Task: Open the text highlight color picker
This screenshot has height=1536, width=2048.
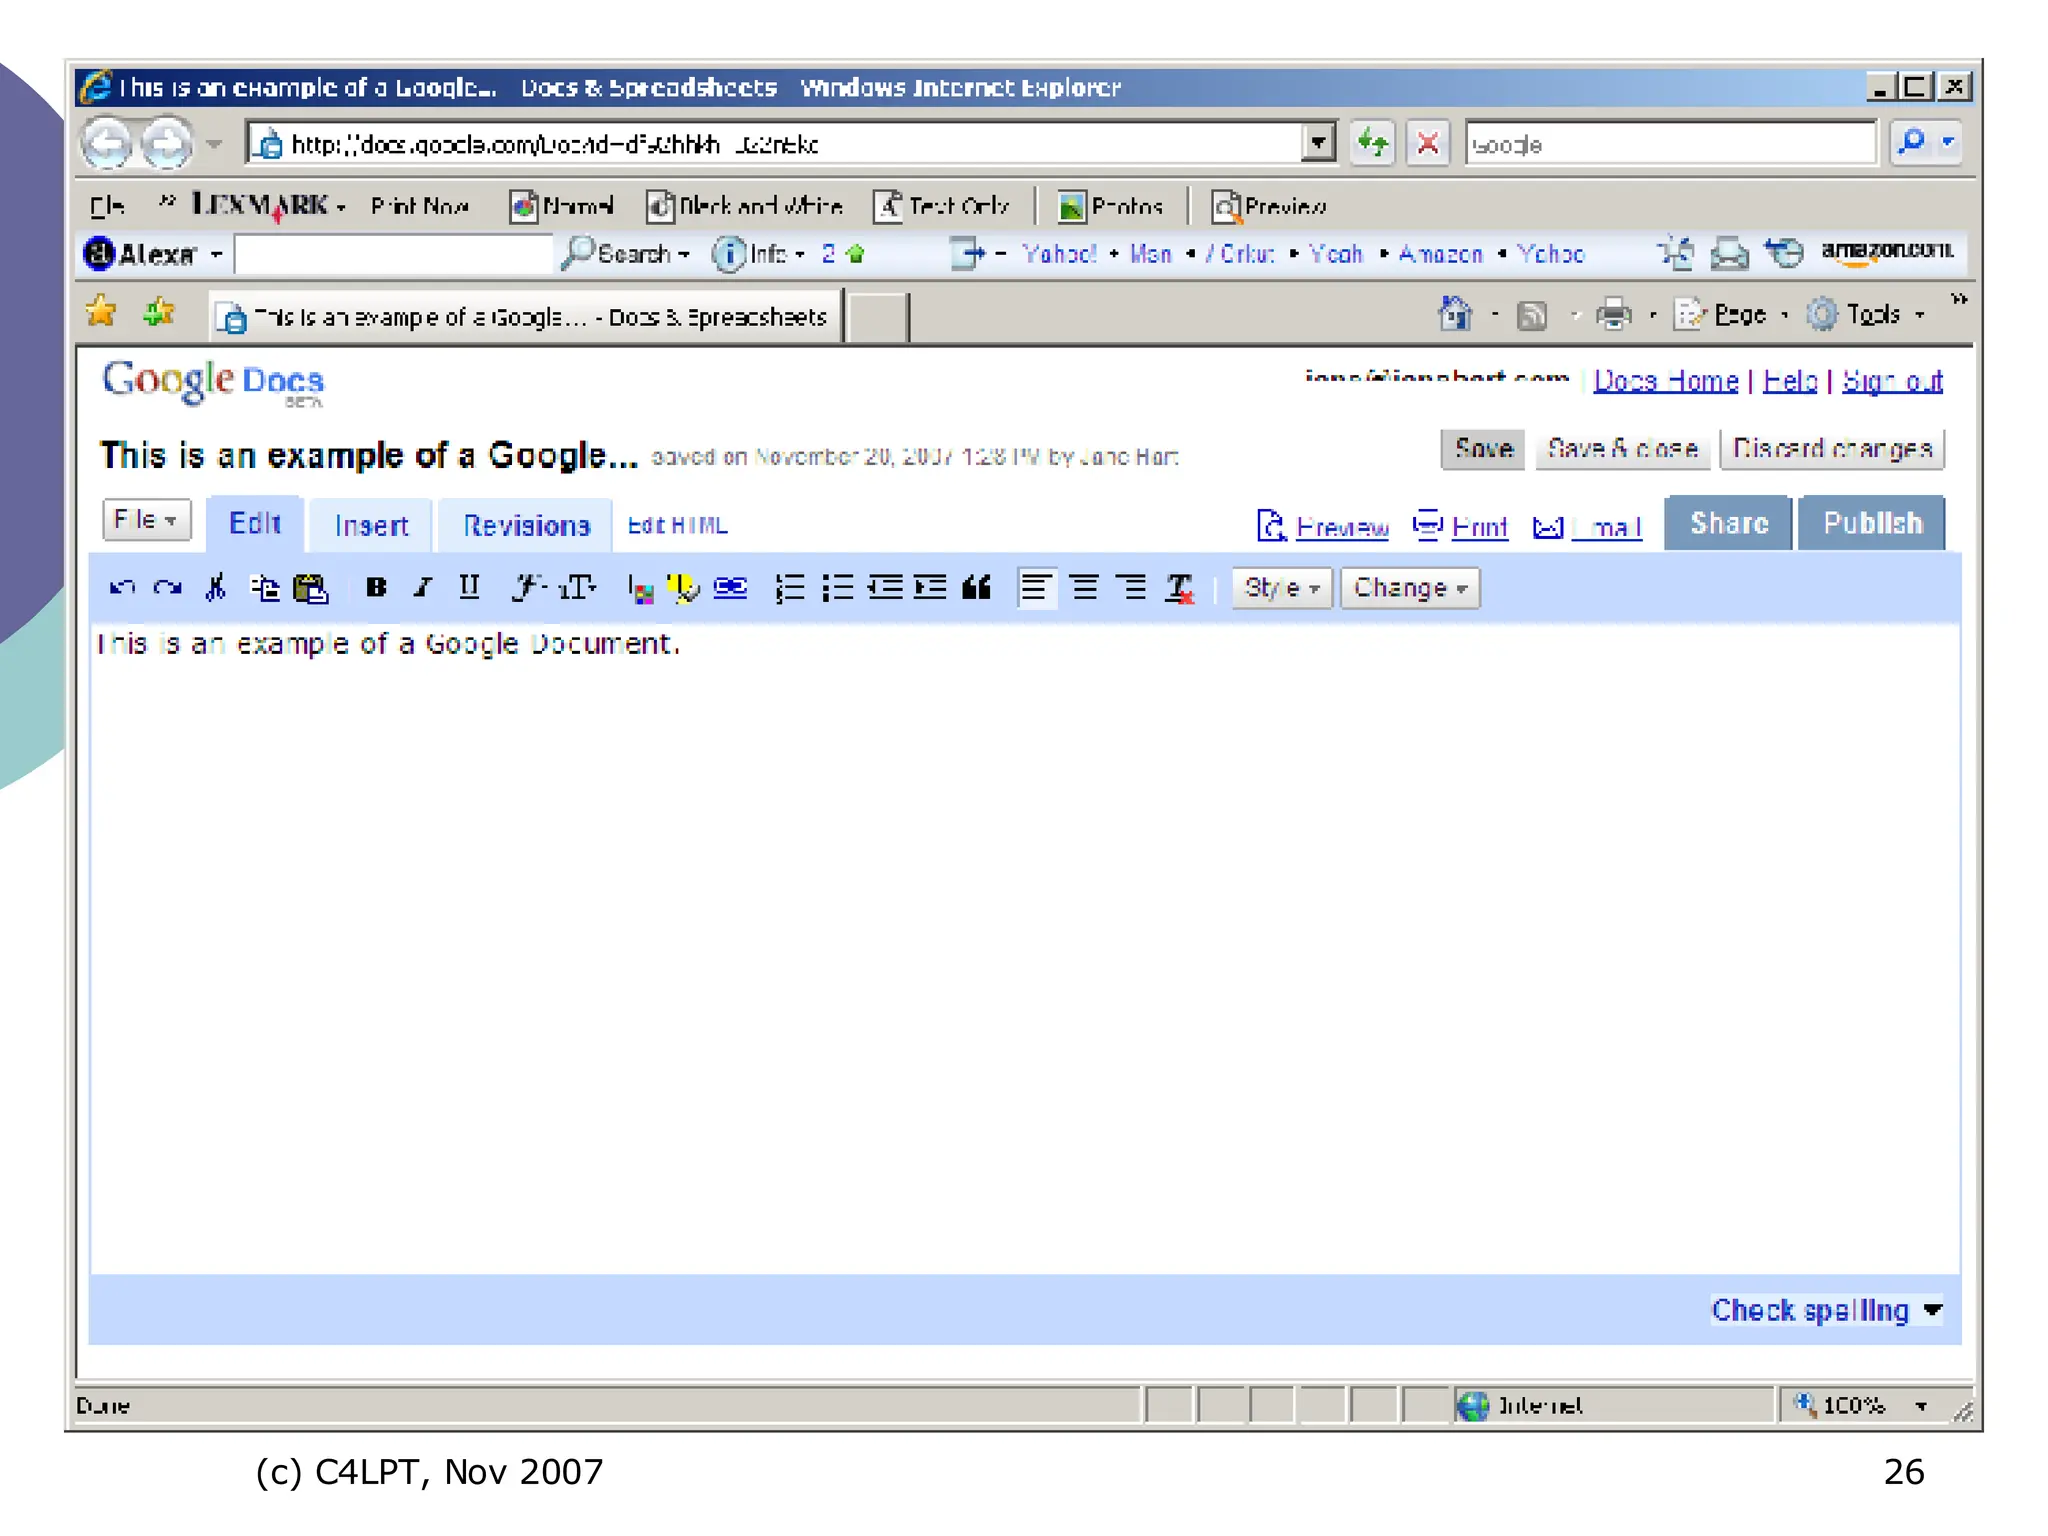Action: point(684,588)
